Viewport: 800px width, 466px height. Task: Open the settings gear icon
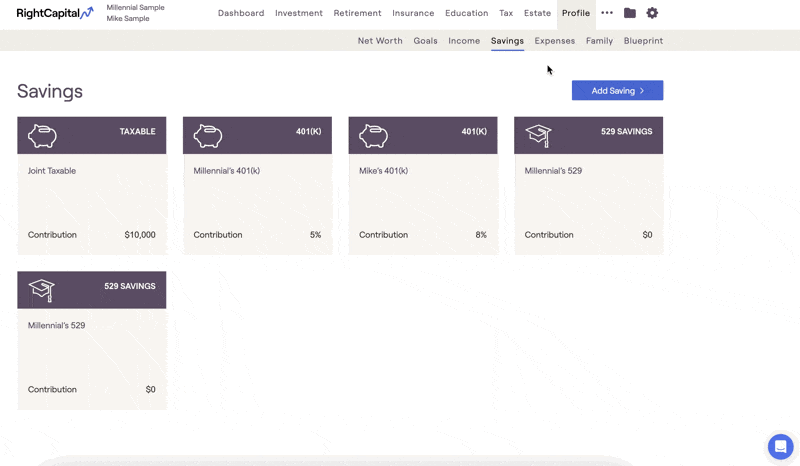pyautogui.click(x=652, y=13)
